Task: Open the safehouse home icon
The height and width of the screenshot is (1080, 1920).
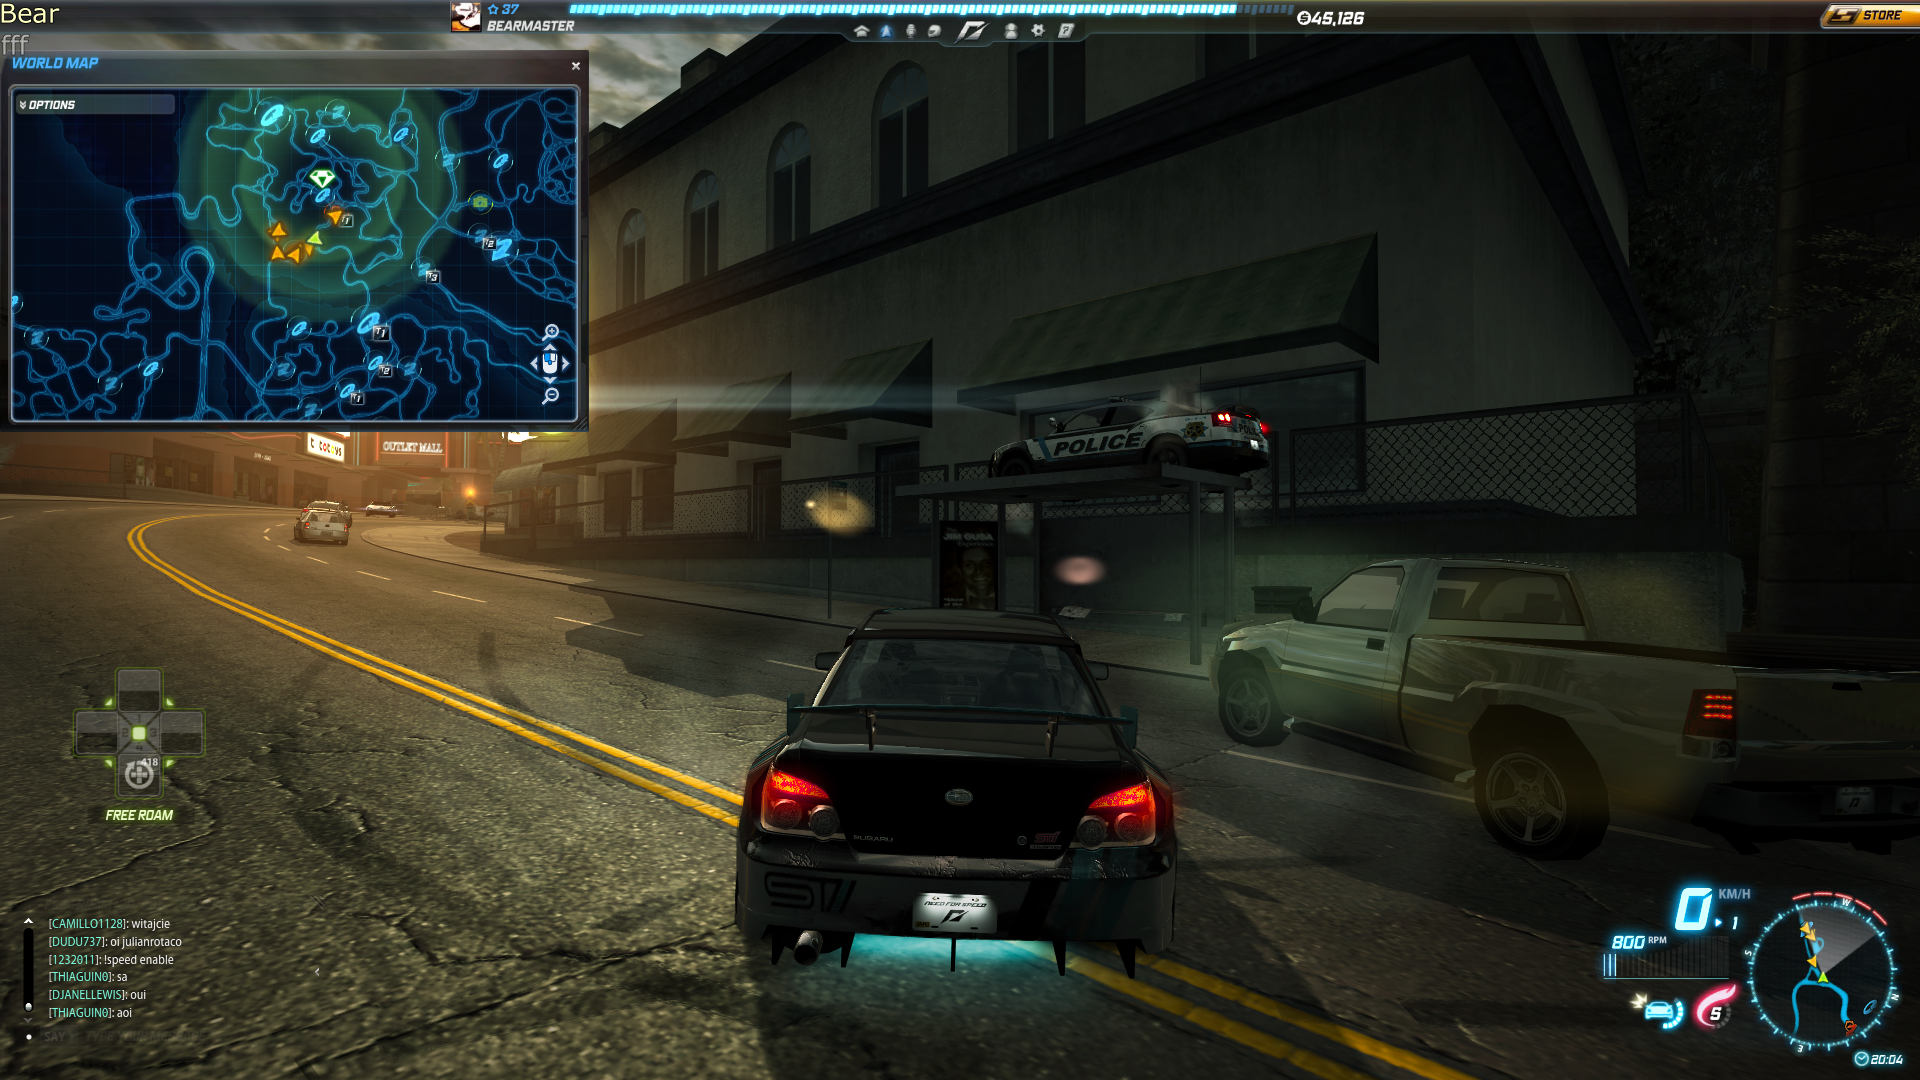Action: (x=861, y=31)
